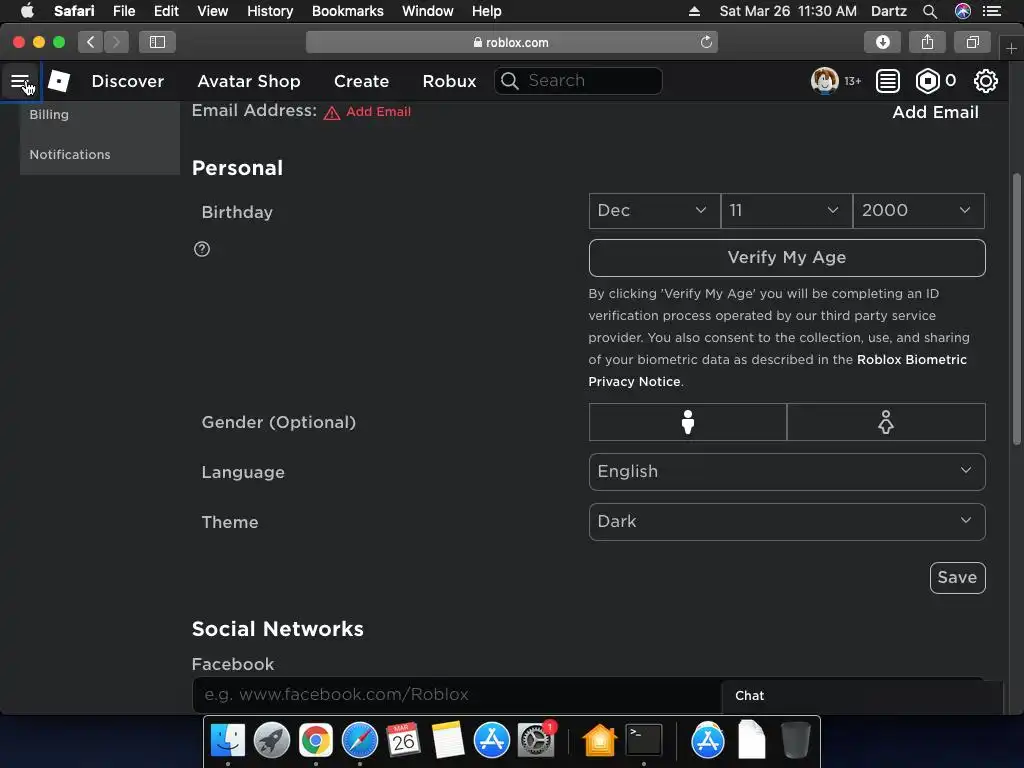
Task: Open the Window menu in menu bar
Action: 427,11
